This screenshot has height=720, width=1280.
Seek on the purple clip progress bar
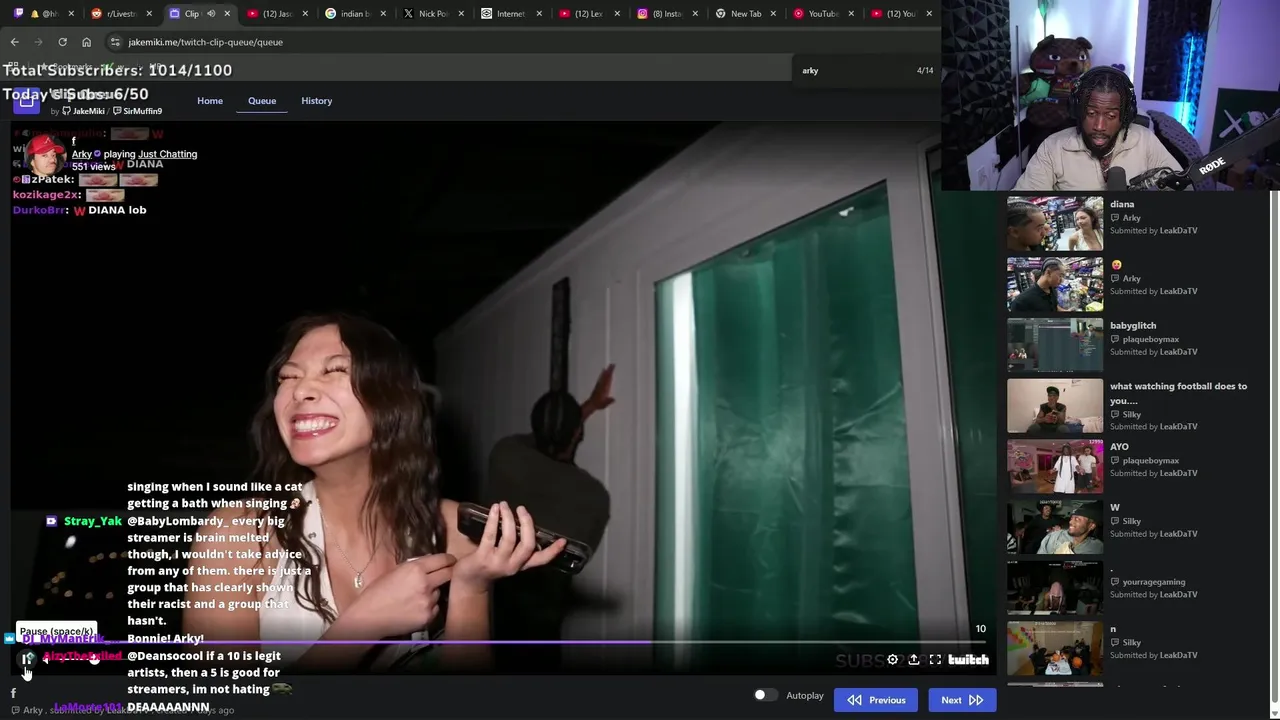pyautogui.click(x=500, y=643)
